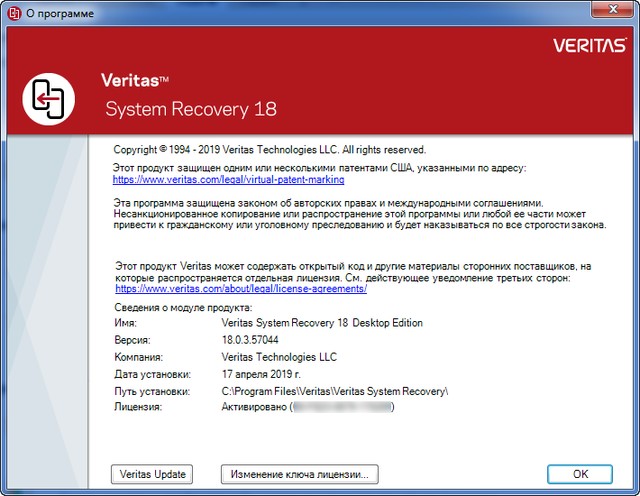Click the Изменение ключа лицензии button
The width and height of the screenshot is (640, 496).
click(x=299, y=474)
